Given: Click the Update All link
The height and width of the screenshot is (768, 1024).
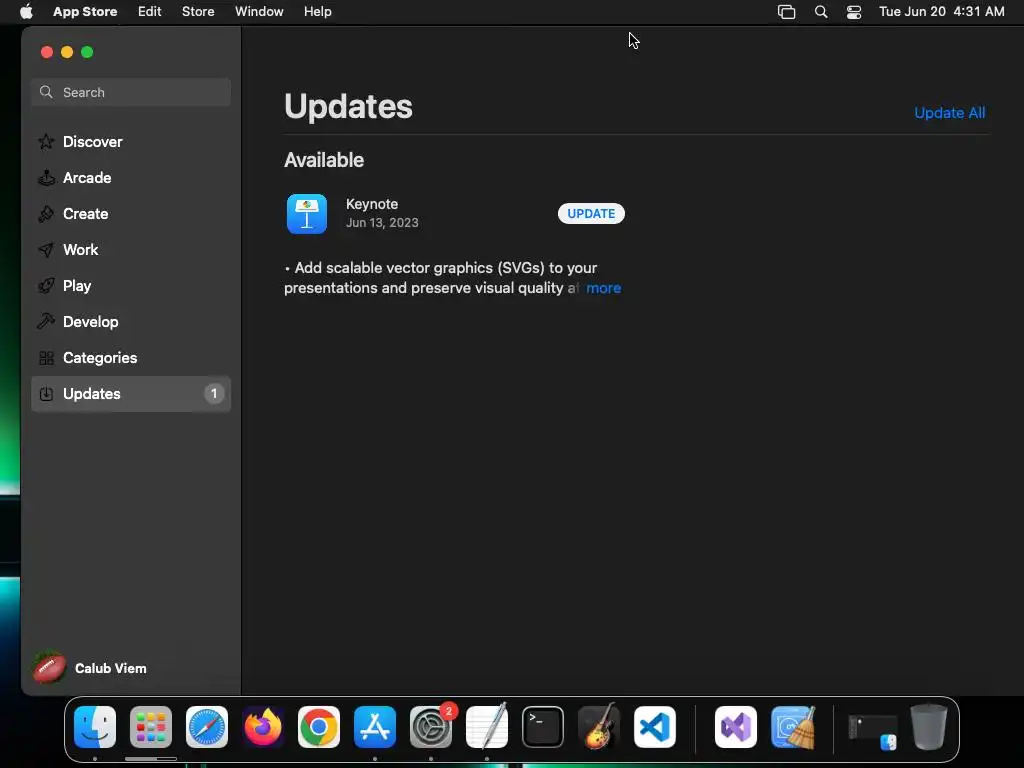Looking at the screenshot, I should [950, 113].
